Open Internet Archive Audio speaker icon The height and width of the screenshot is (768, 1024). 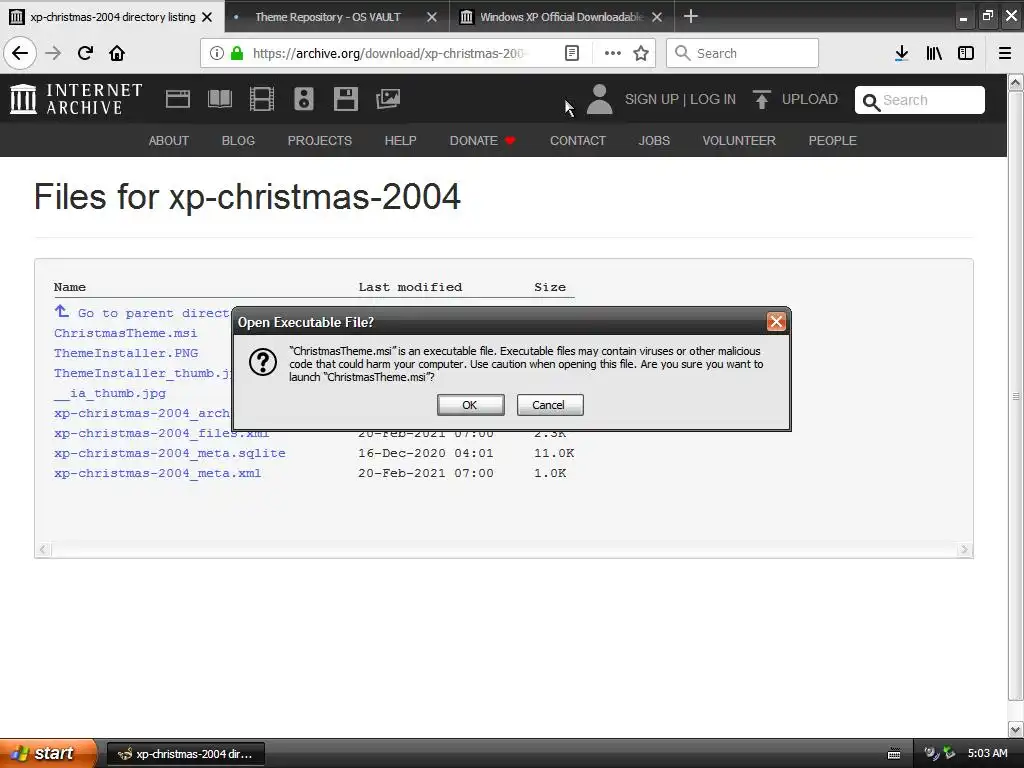tap(304, 99)
